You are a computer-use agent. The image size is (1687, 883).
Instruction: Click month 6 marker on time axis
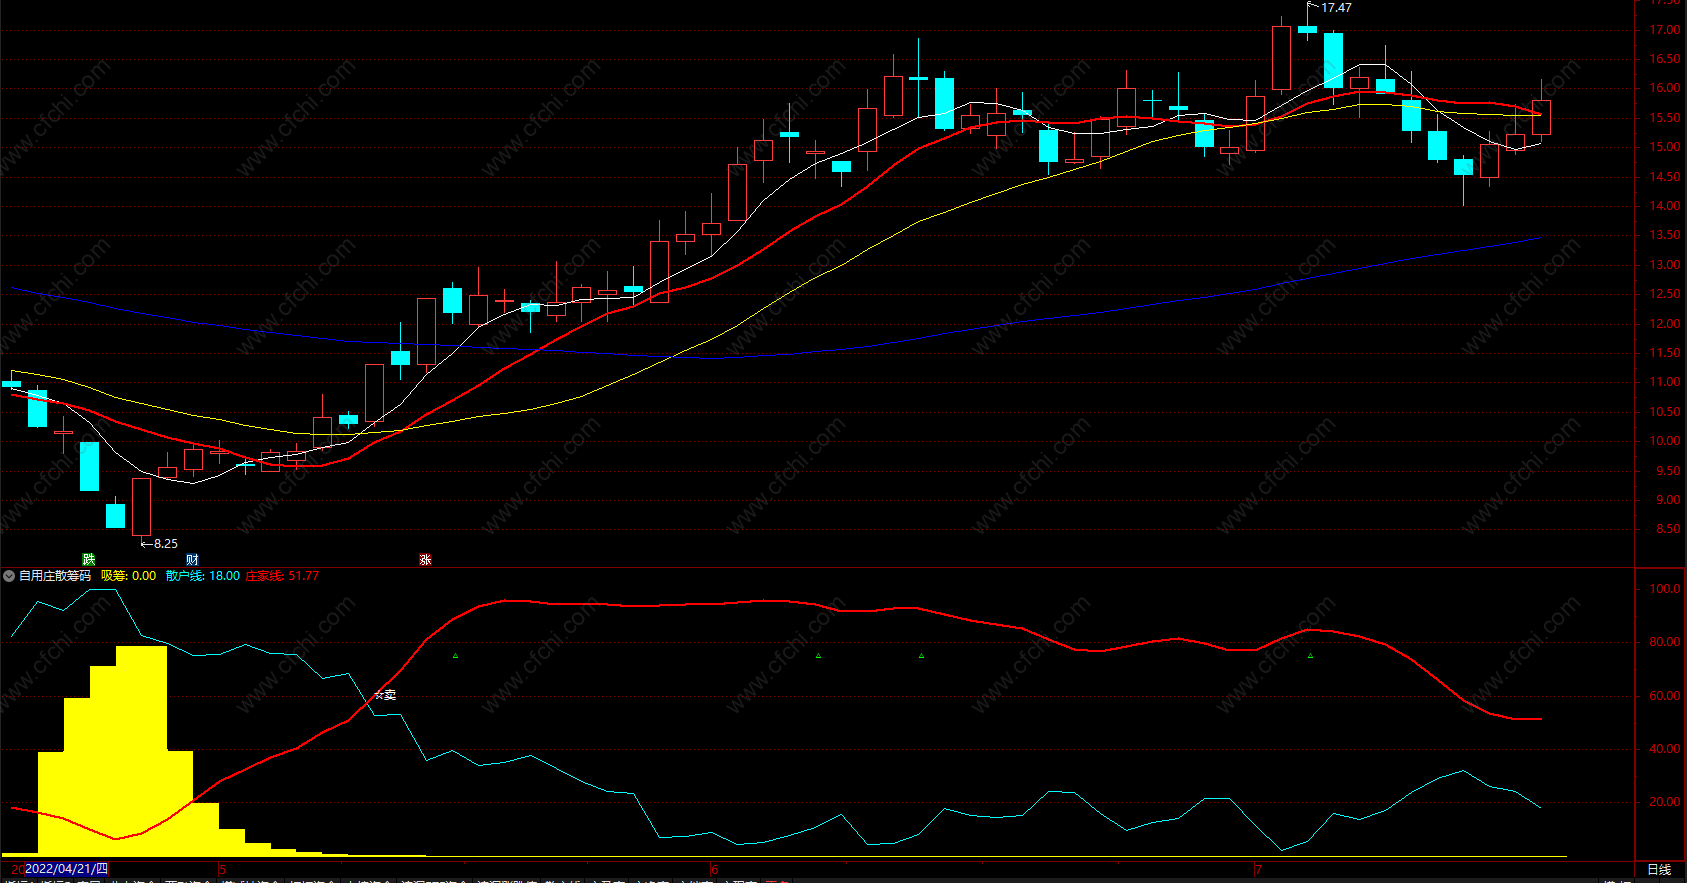(715, 870)
